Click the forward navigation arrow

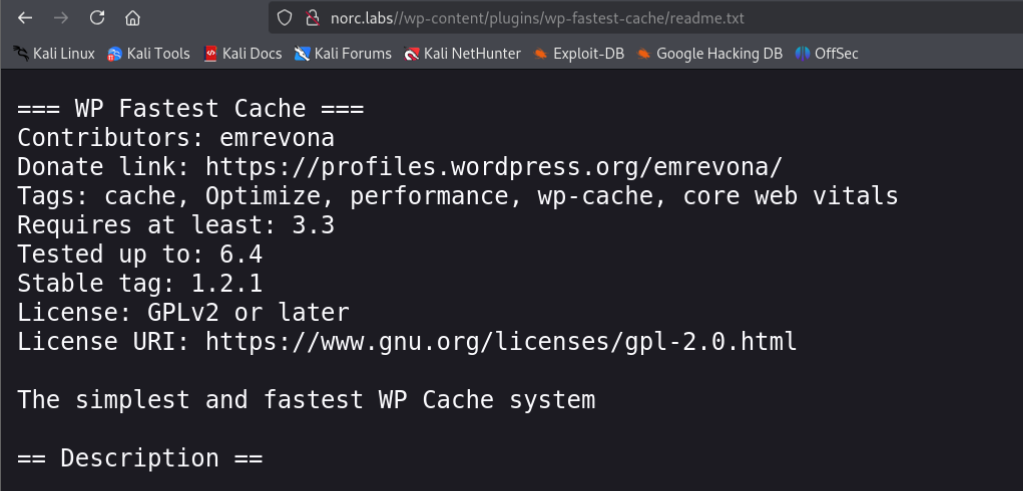61,18
